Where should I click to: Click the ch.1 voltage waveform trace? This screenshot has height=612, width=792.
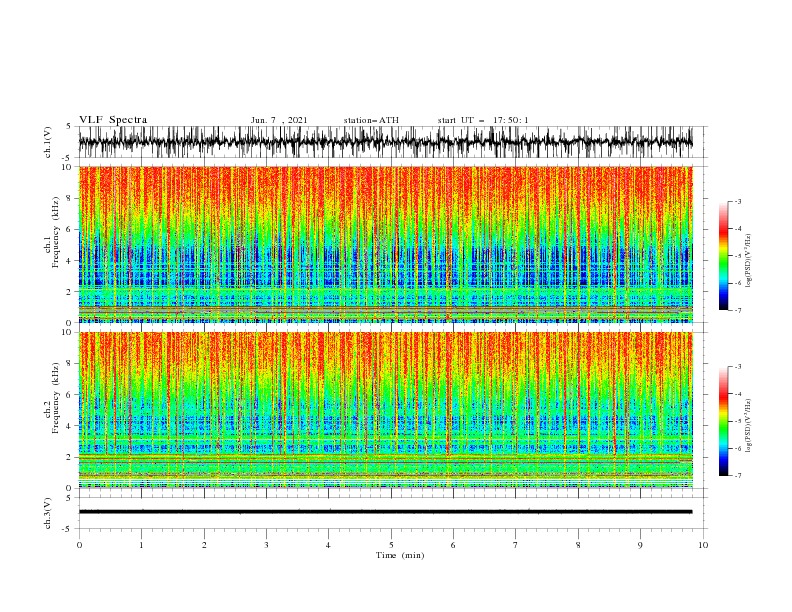[386, 142]
